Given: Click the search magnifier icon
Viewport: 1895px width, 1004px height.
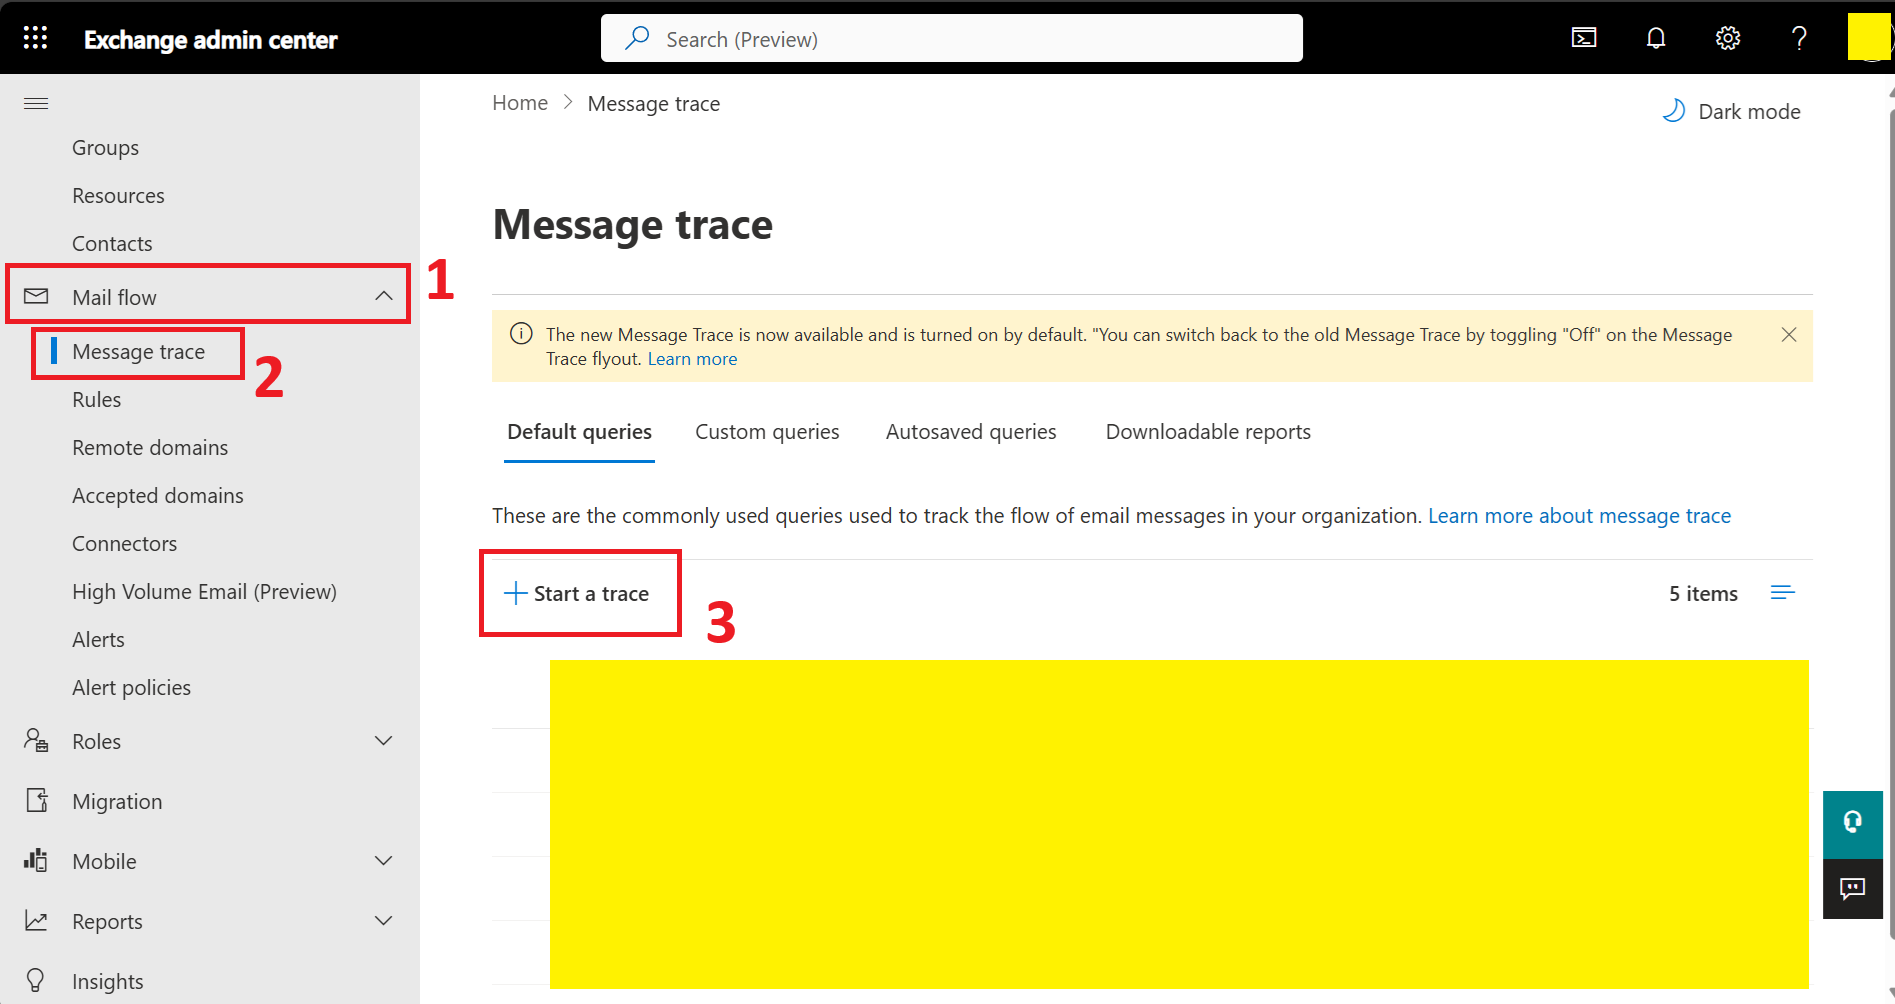Looking at the screenshot, I should (637, 38).
